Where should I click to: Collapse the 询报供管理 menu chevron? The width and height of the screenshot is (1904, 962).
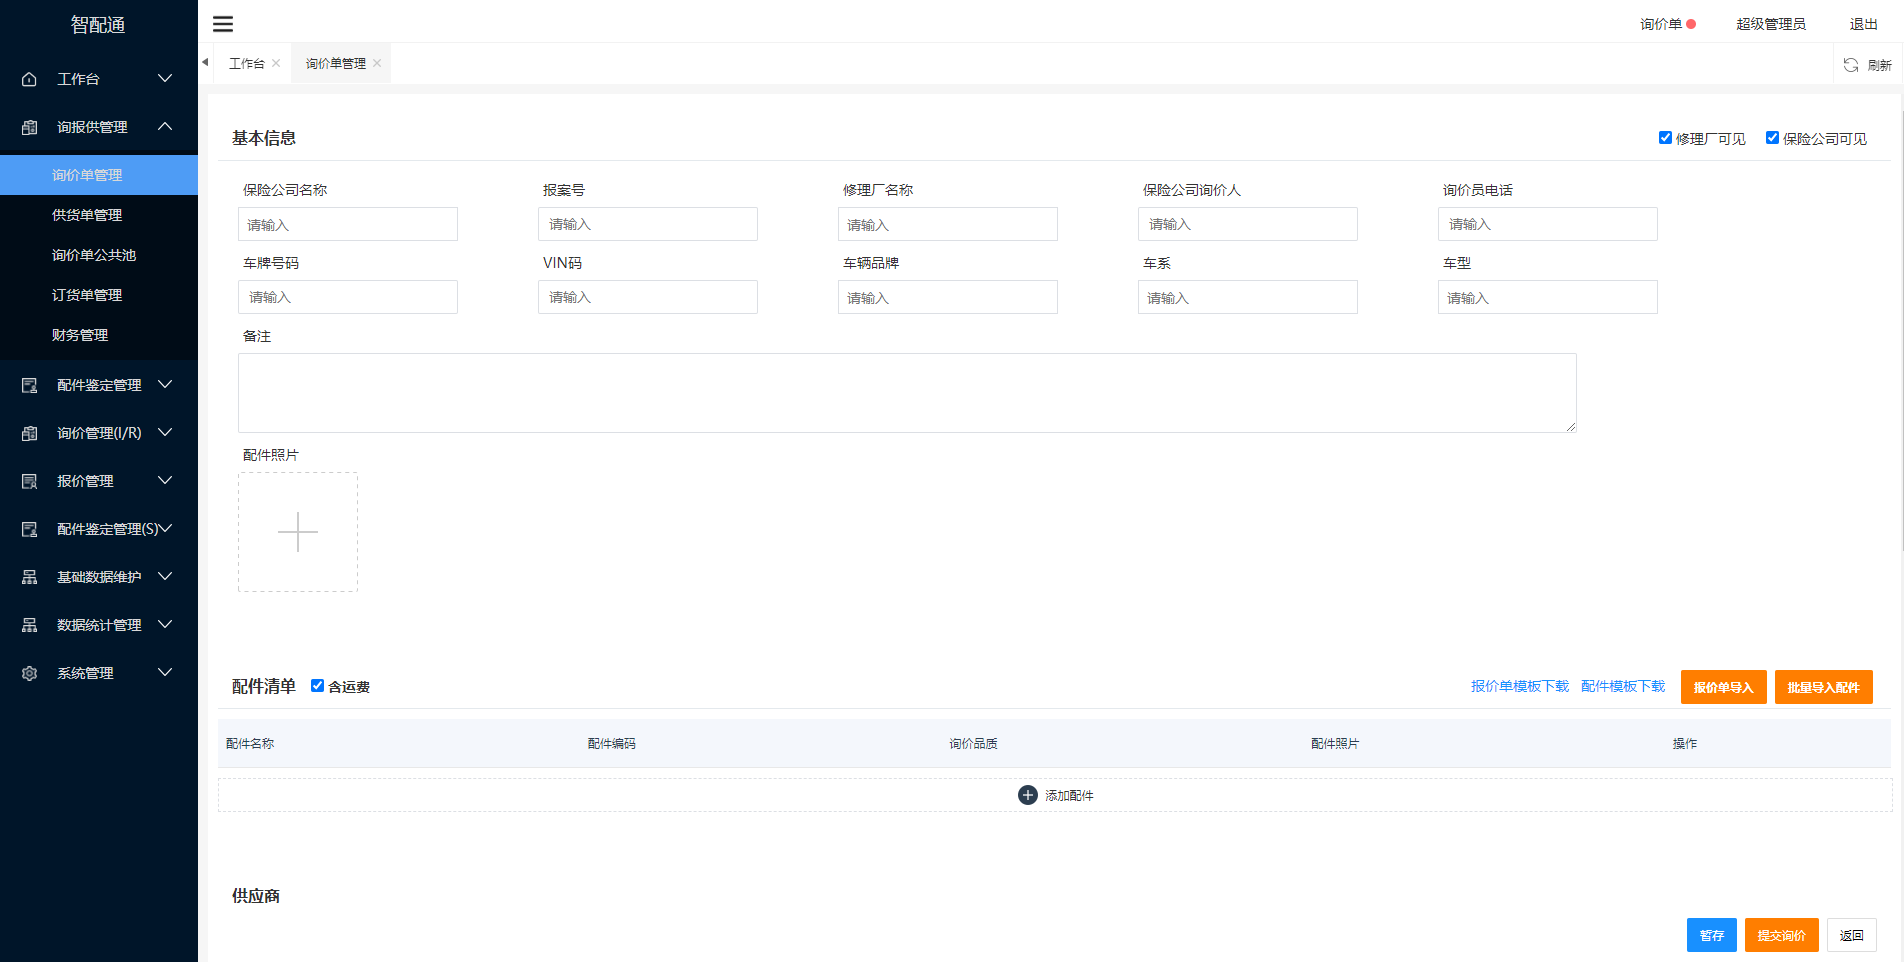point(165,126)
